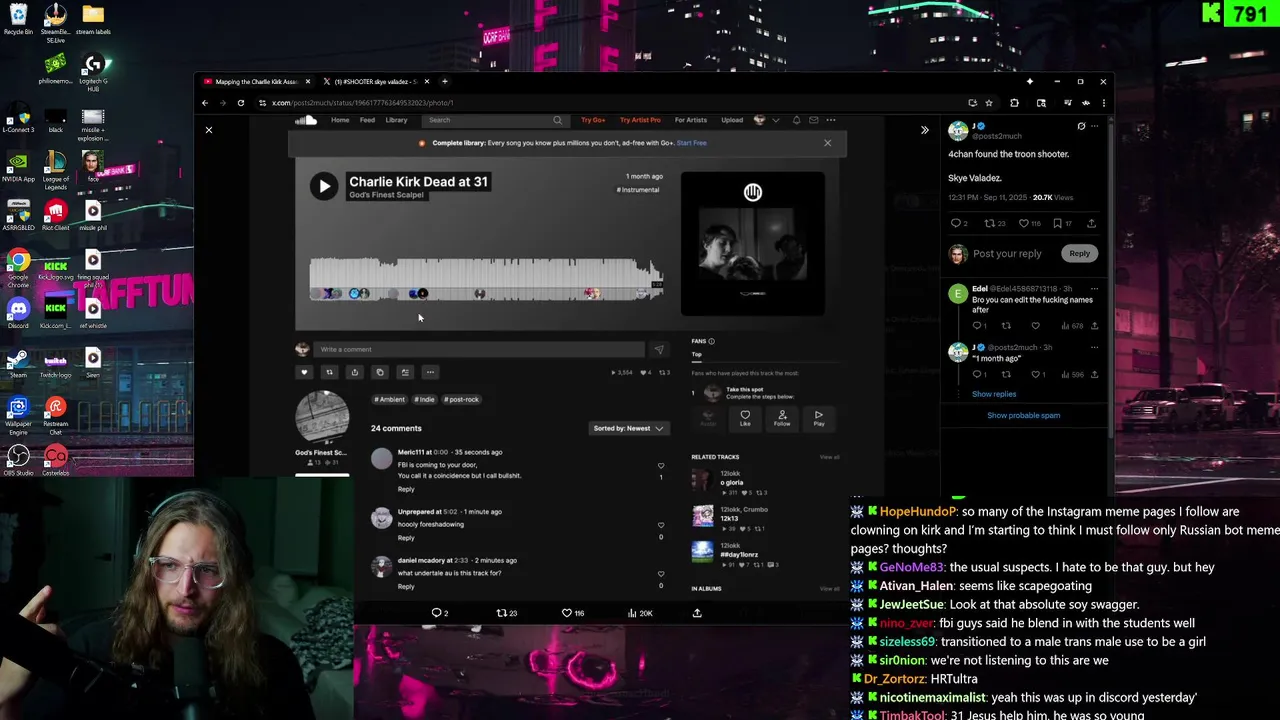Expand the SoundCloud profile avatar dropdown
The height and width of the screenshot is (720, 1280).
tap(766, 120)
